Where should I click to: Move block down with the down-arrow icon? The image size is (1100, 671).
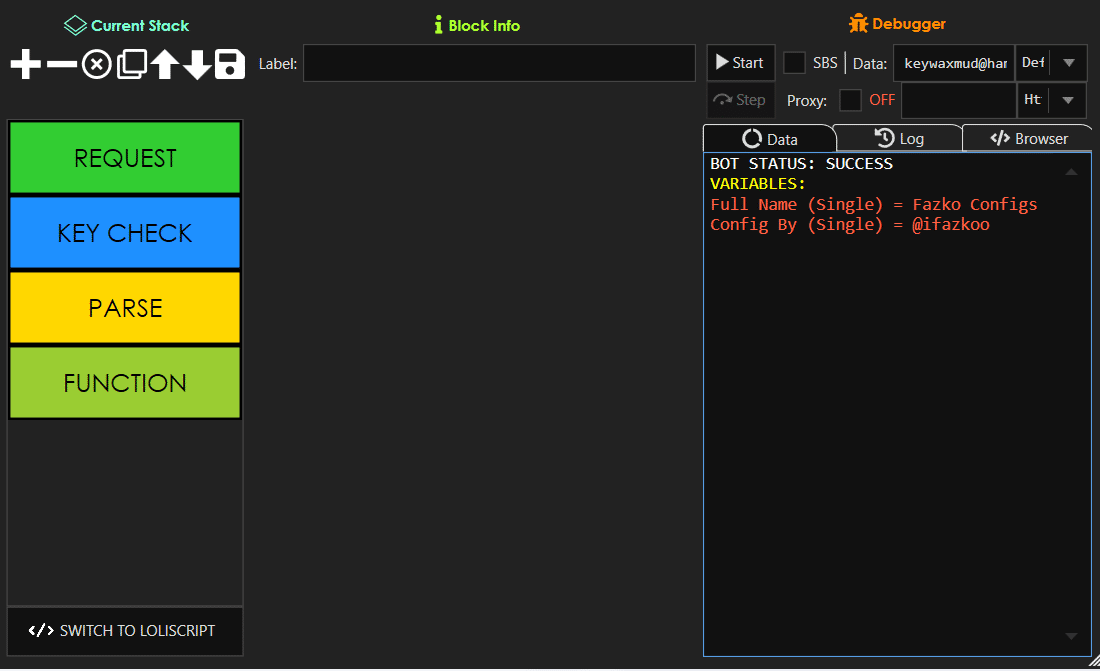coord(197,63)
